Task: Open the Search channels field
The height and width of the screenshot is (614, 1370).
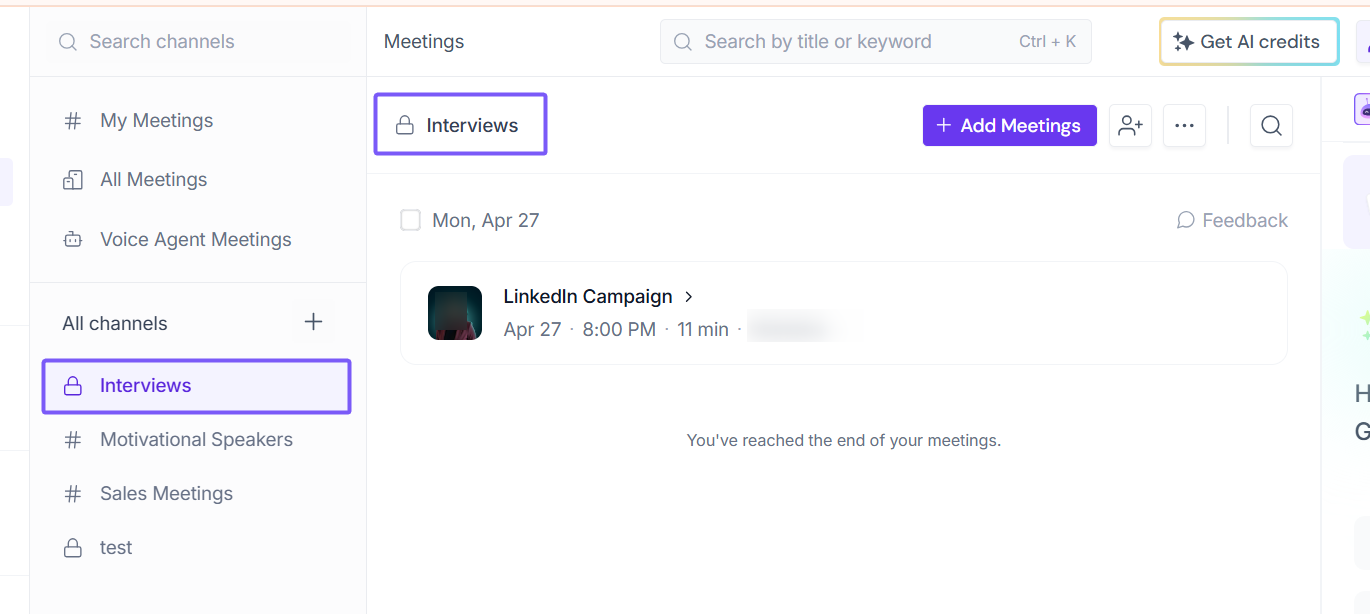Action: tap(198, 41)
